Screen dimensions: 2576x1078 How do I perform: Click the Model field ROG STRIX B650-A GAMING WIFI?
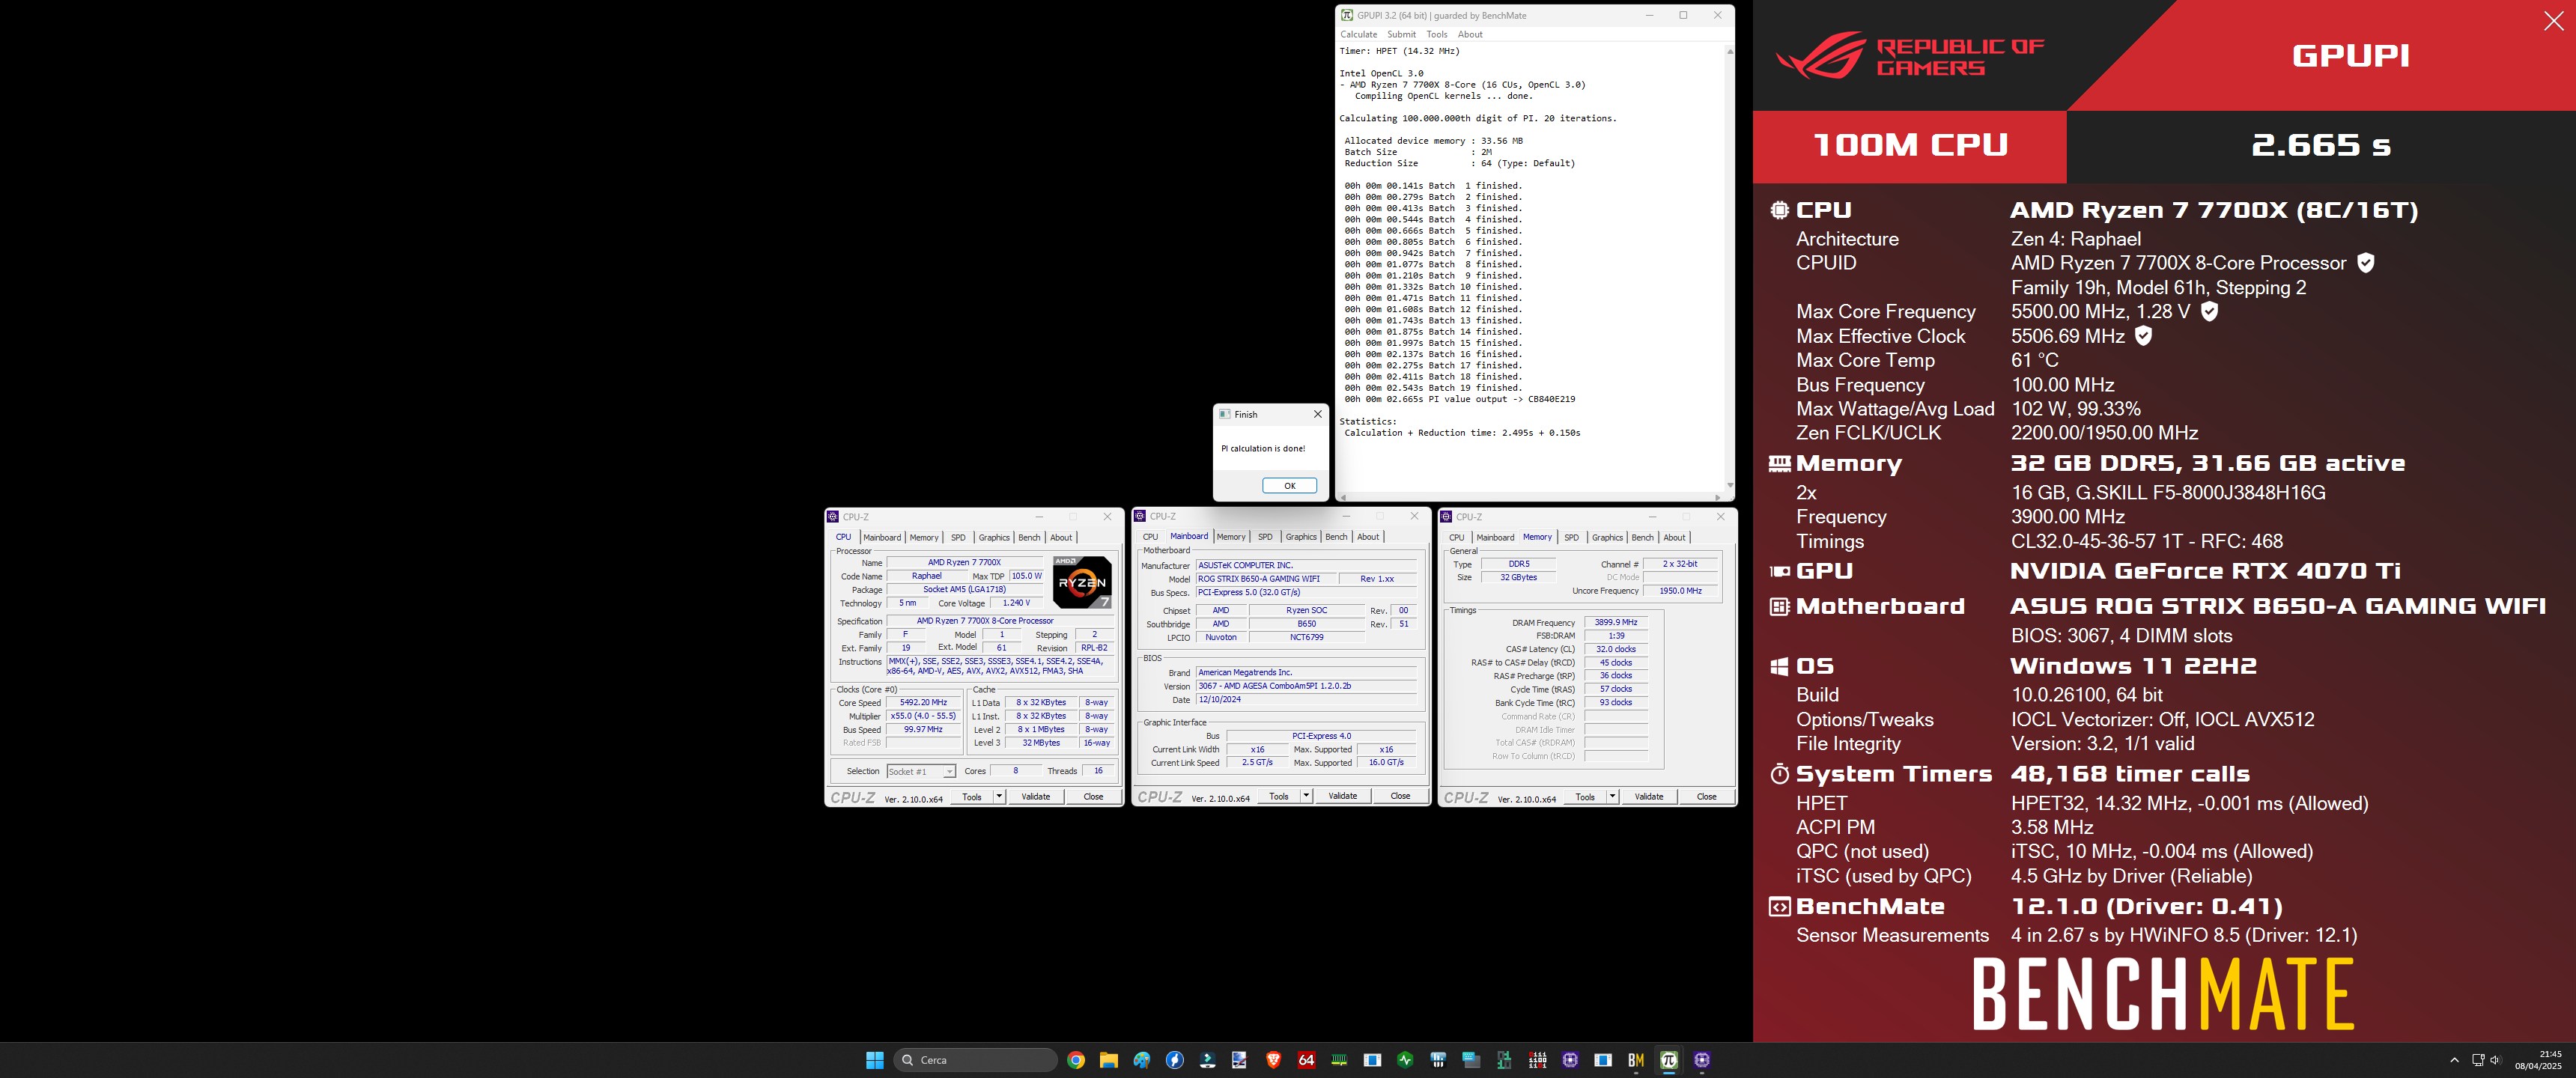click(x=1268, y=579)
